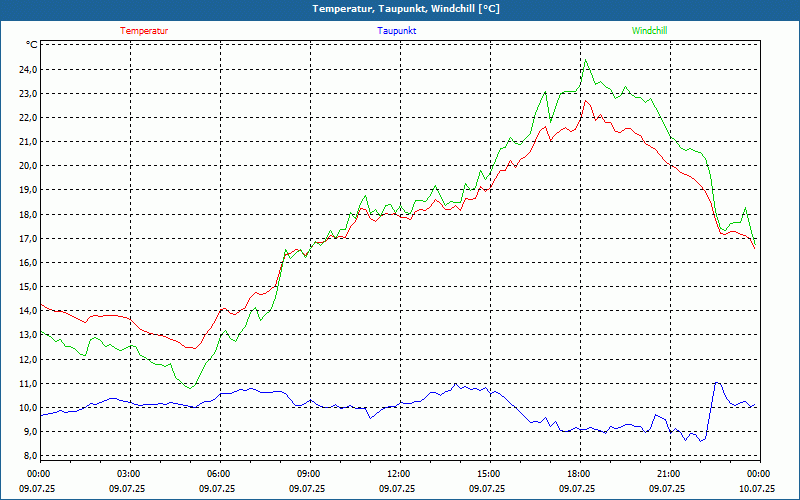Viewport: 800px width, 500px height.
Task: Click the '12:00' time axis label
Action: point(400,473)
